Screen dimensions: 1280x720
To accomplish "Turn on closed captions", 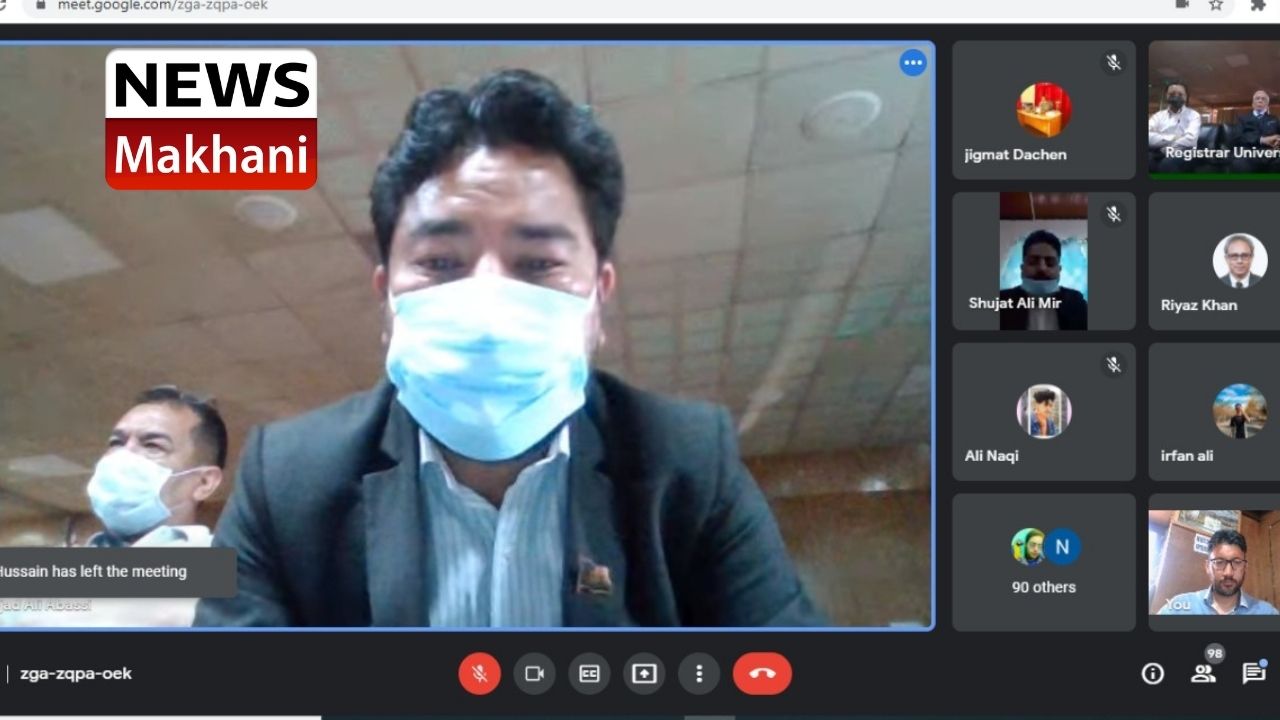I will [589, 674].
